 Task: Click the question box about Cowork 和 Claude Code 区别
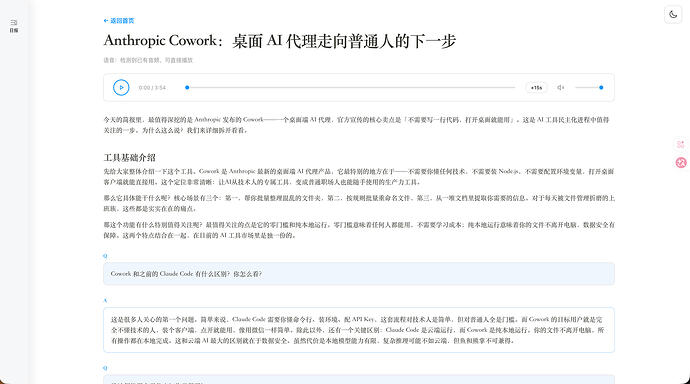(359, 274)
